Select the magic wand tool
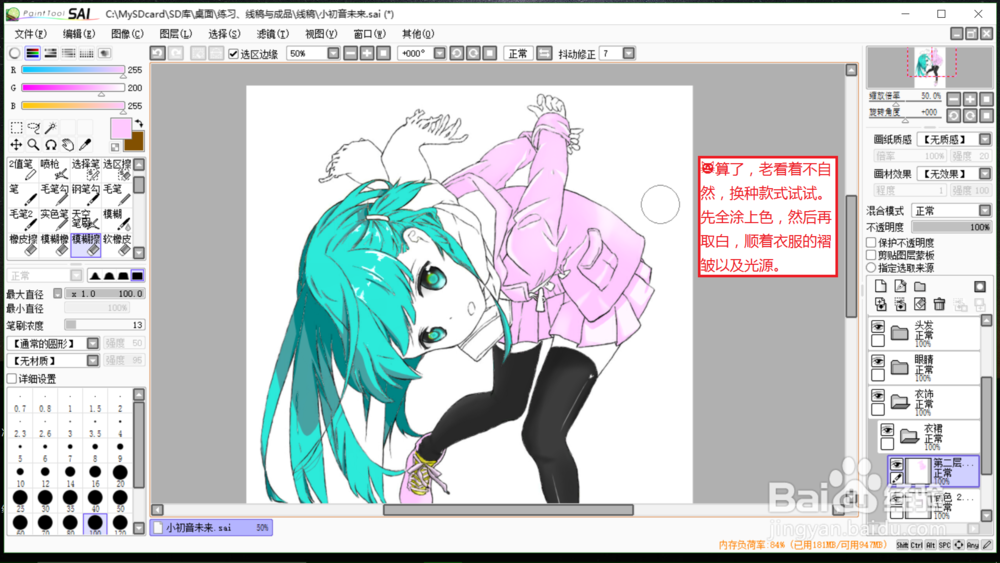This screenshot has height=563, width=1000. click(51, 128)
